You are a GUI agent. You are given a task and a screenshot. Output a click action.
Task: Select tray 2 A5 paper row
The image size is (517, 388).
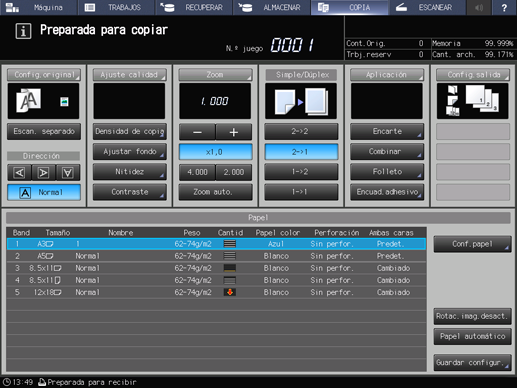coord(216,256)
